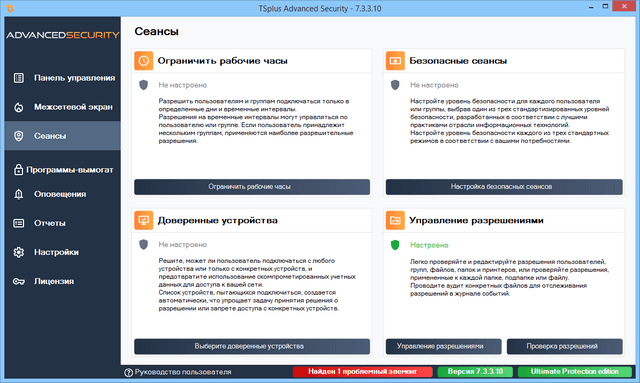
Task: Click the green shield in Управление разрешениями card
Action: coord(395,245)
